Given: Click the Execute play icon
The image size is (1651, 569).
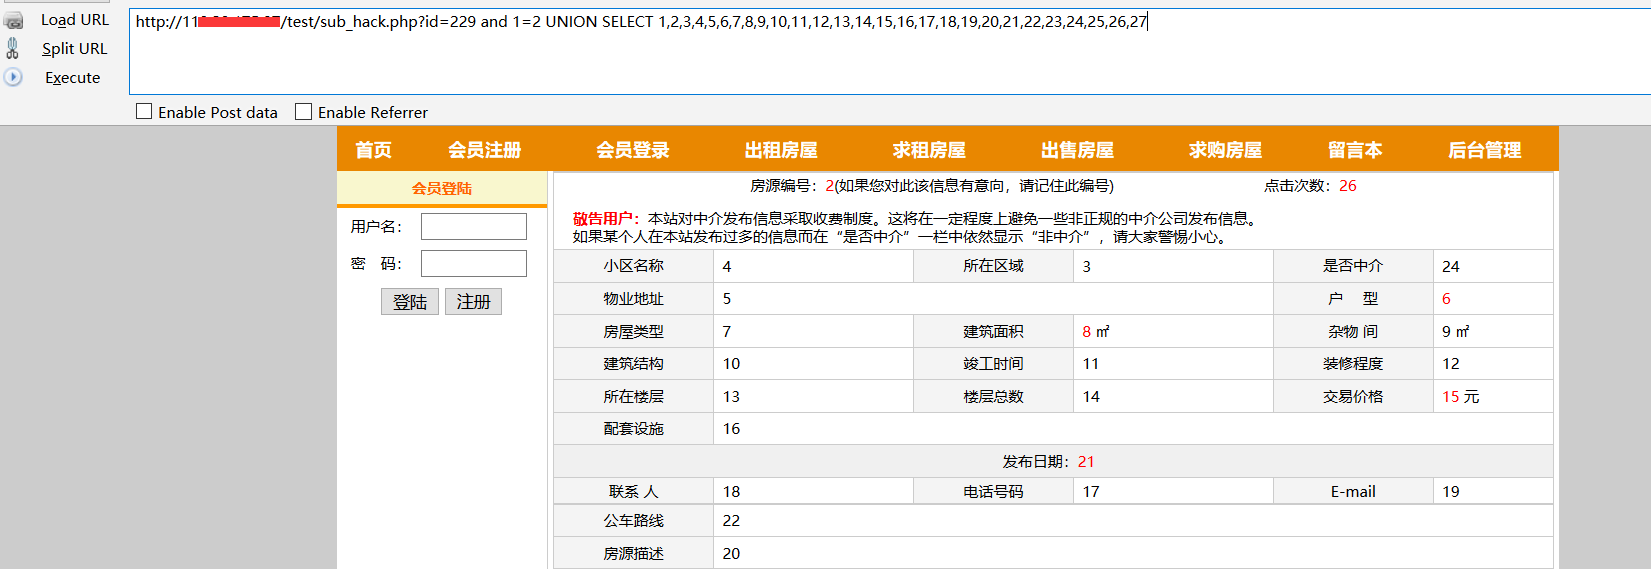Looking at the screenshot, I should point(13,77).
